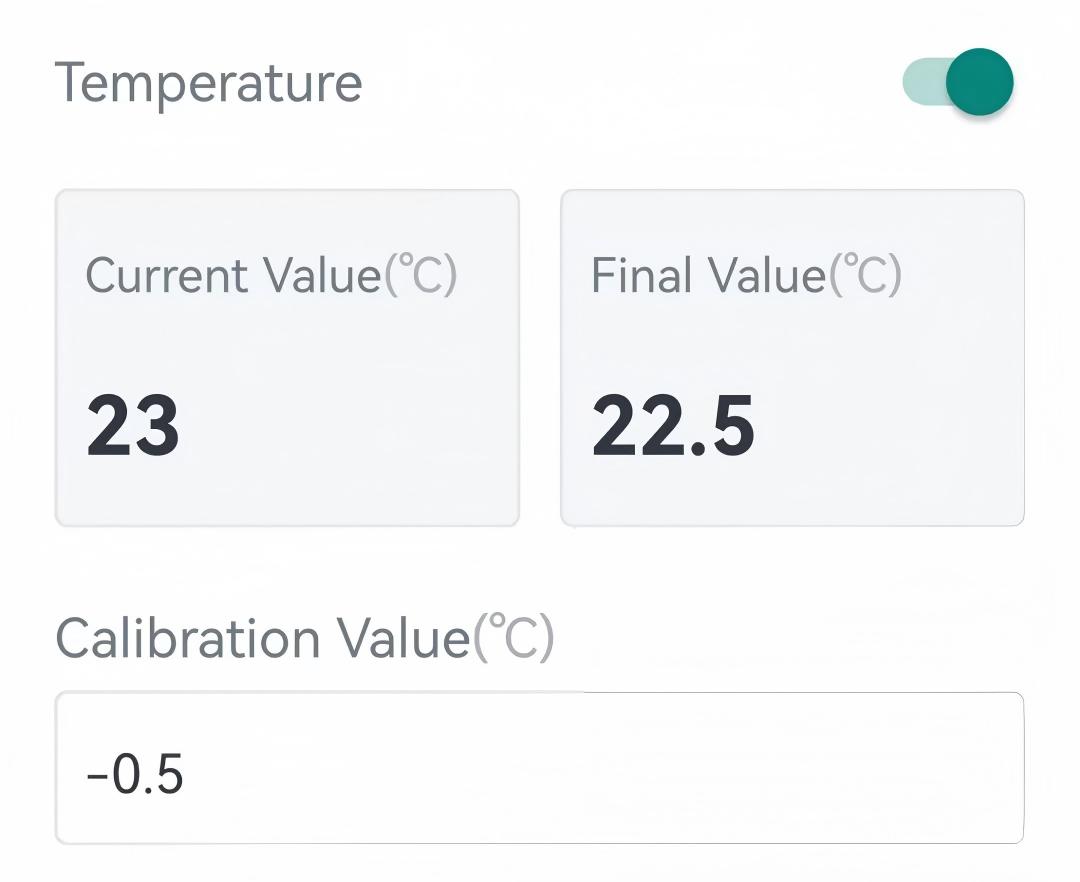Click the current reading of 23

[133, 427]
